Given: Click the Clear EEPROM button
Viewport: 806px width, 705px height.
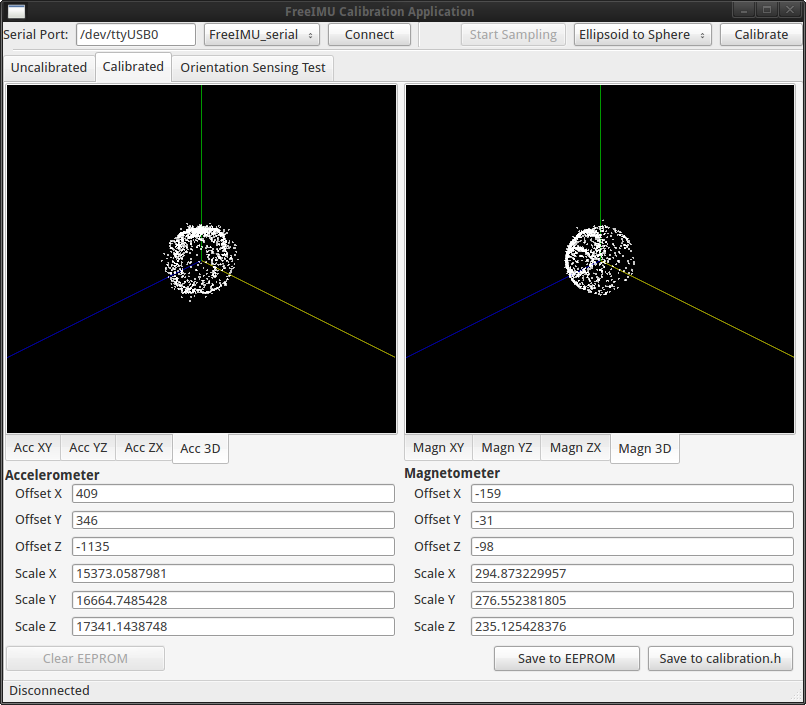Looking at the screenshot, I should (85, 658).
